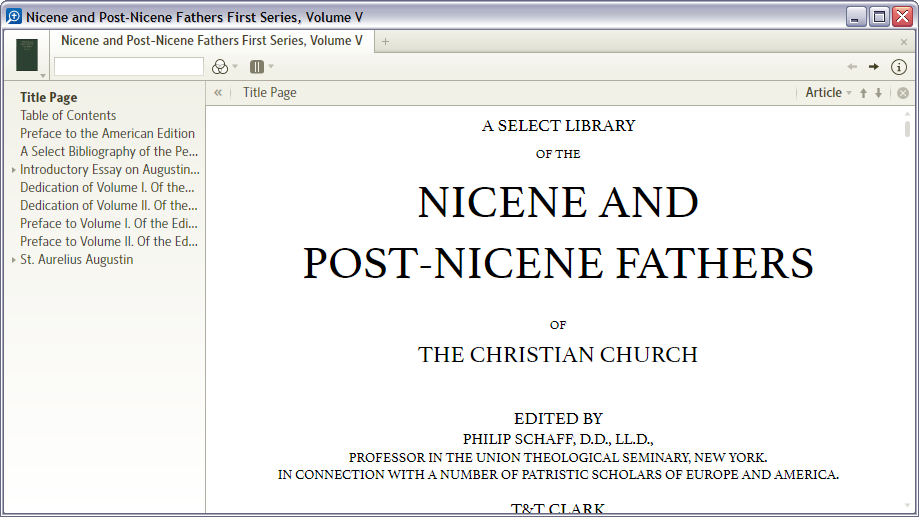Viewport: 919px width, 517px height.
Task: Close the panel tab with X
Action: [x=904, y=42]
